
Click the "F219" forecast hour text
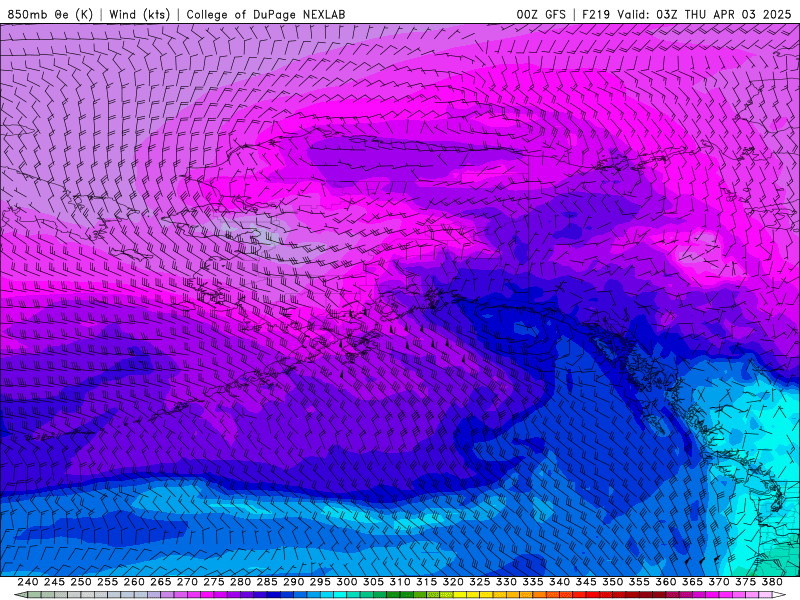596,14
